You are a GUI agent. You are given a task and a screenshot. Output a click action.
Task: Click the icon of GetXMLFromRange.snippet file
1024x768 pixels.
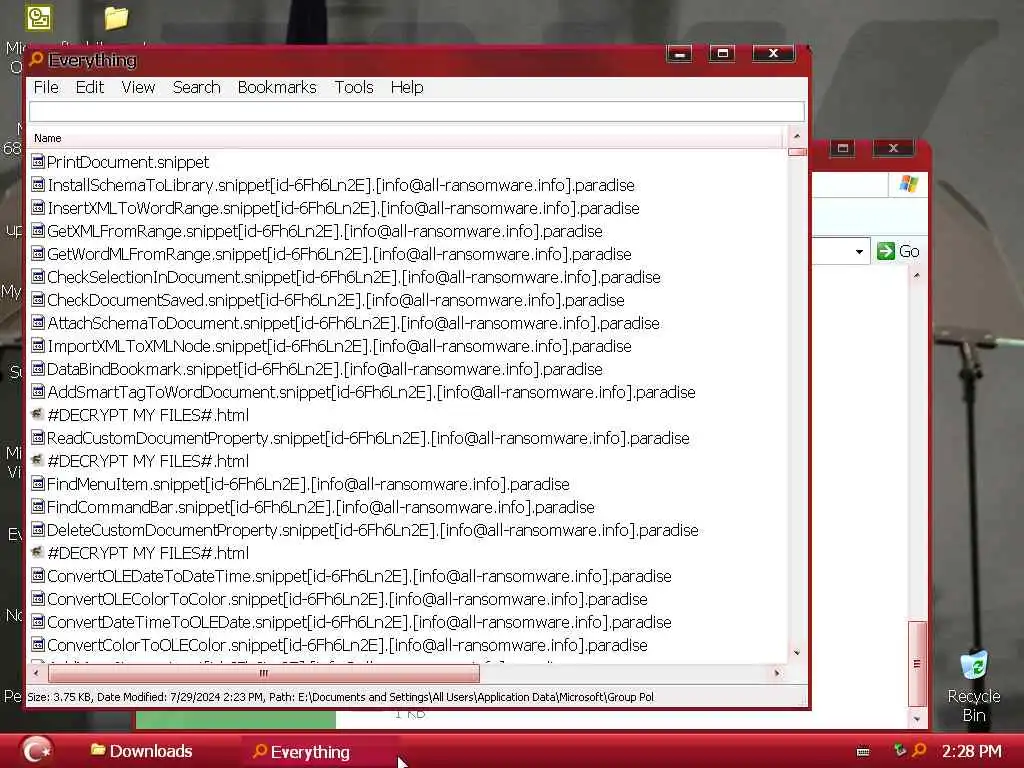click(x=38, y=231)
